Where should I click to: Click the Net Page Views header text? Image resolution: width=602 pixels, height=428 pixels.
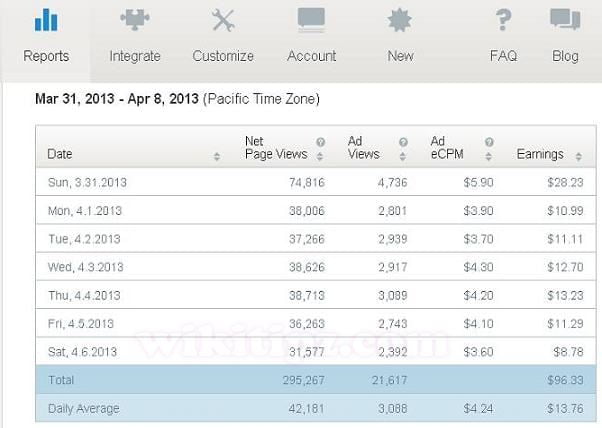click(276, 147)
